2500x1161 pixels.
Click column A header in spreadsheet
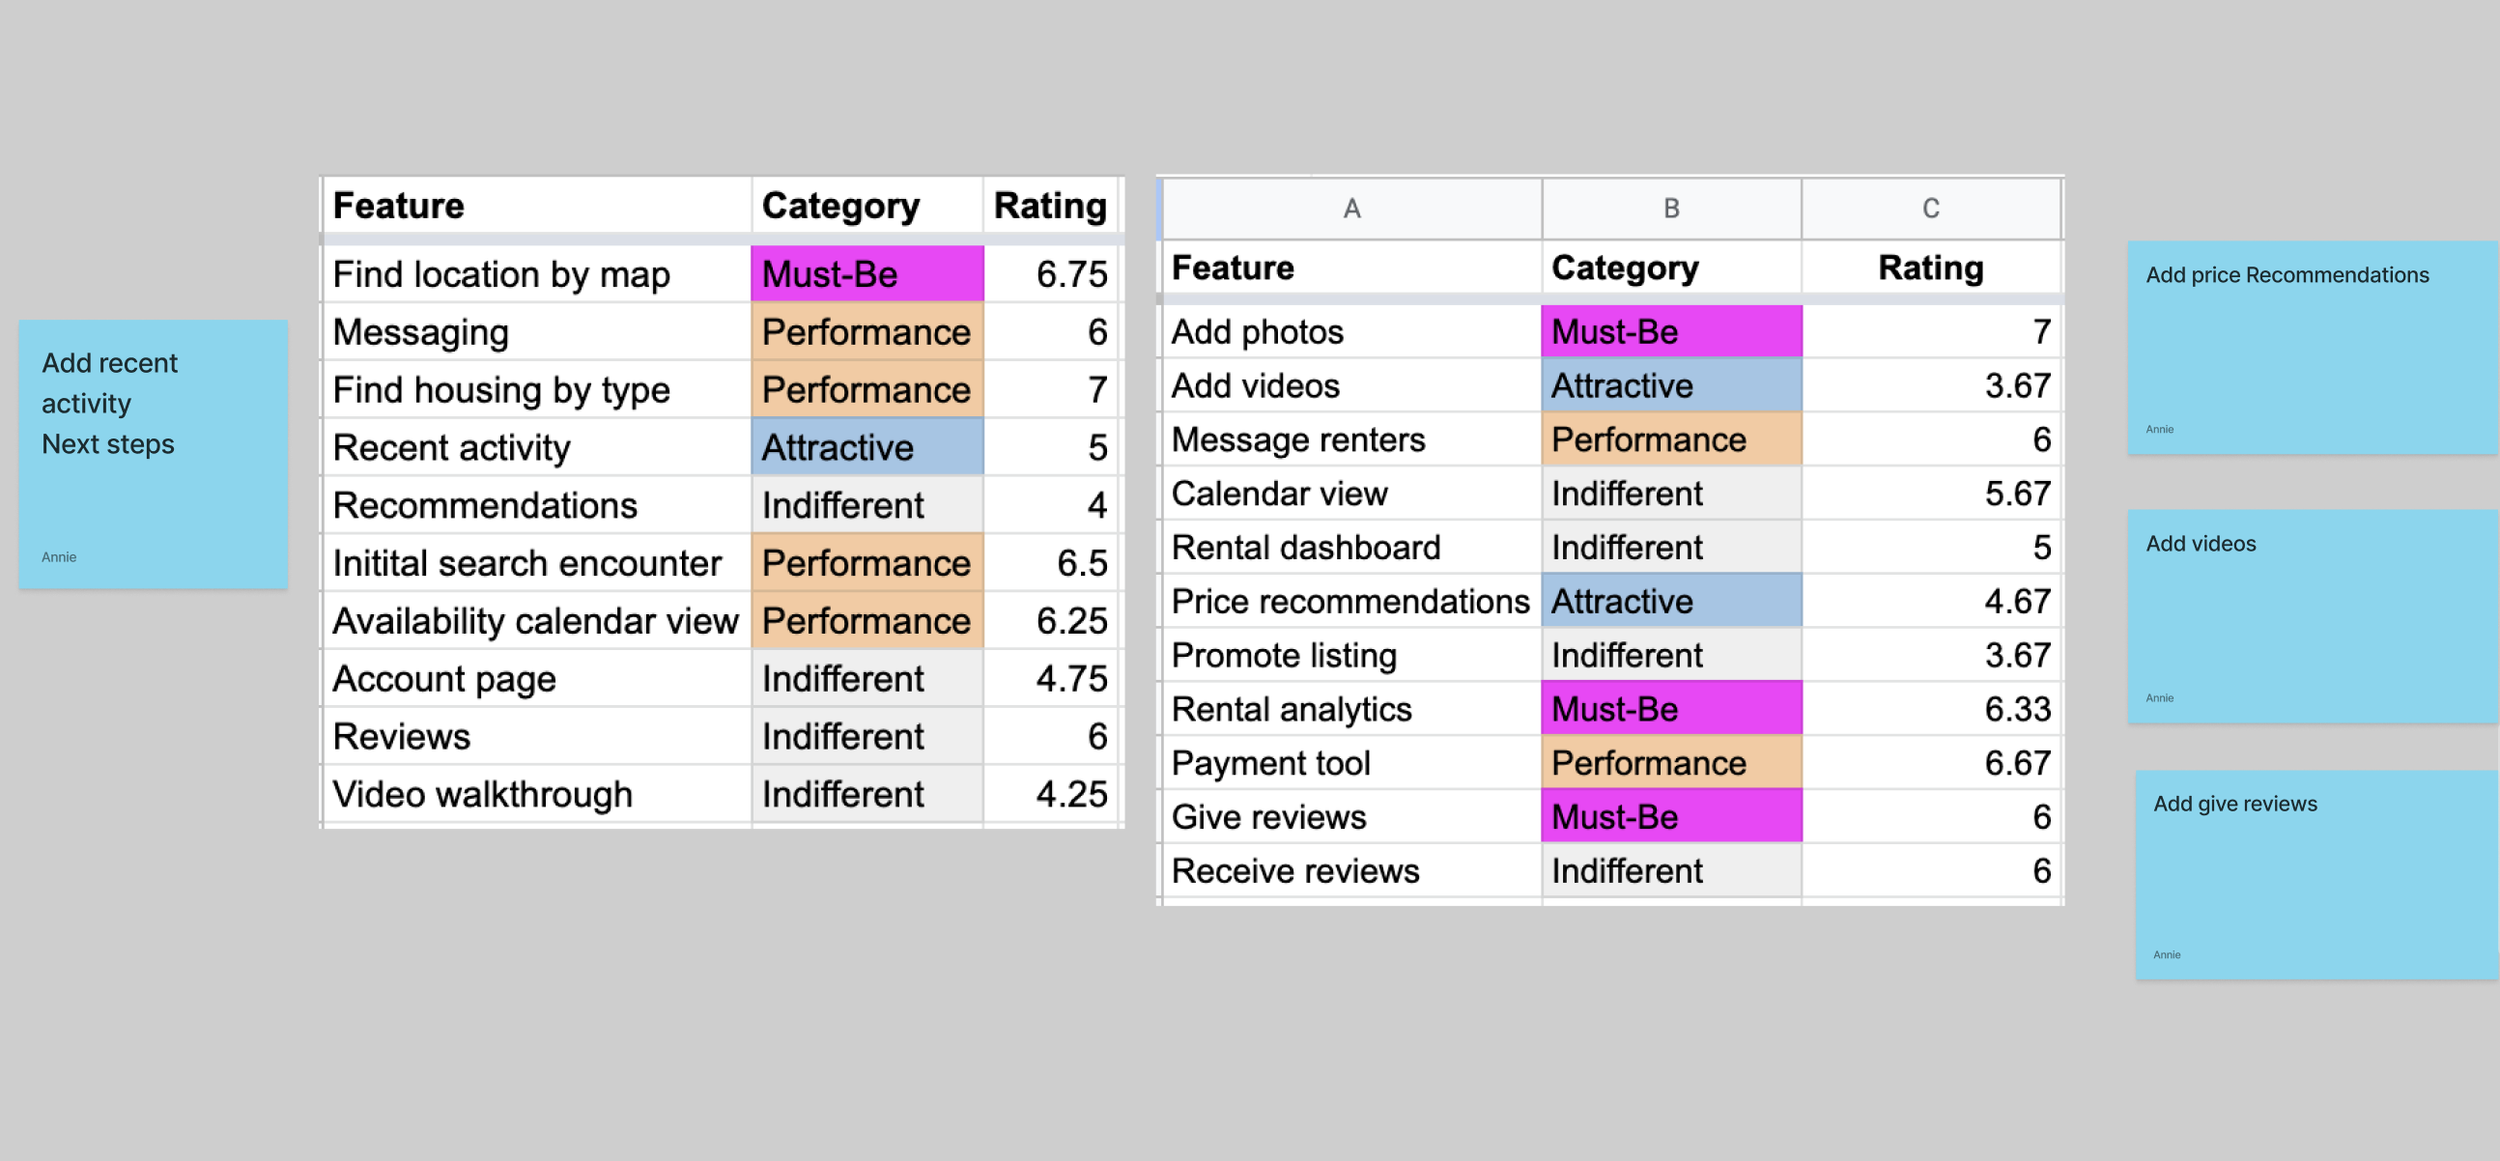click(x=1351, y=208)
